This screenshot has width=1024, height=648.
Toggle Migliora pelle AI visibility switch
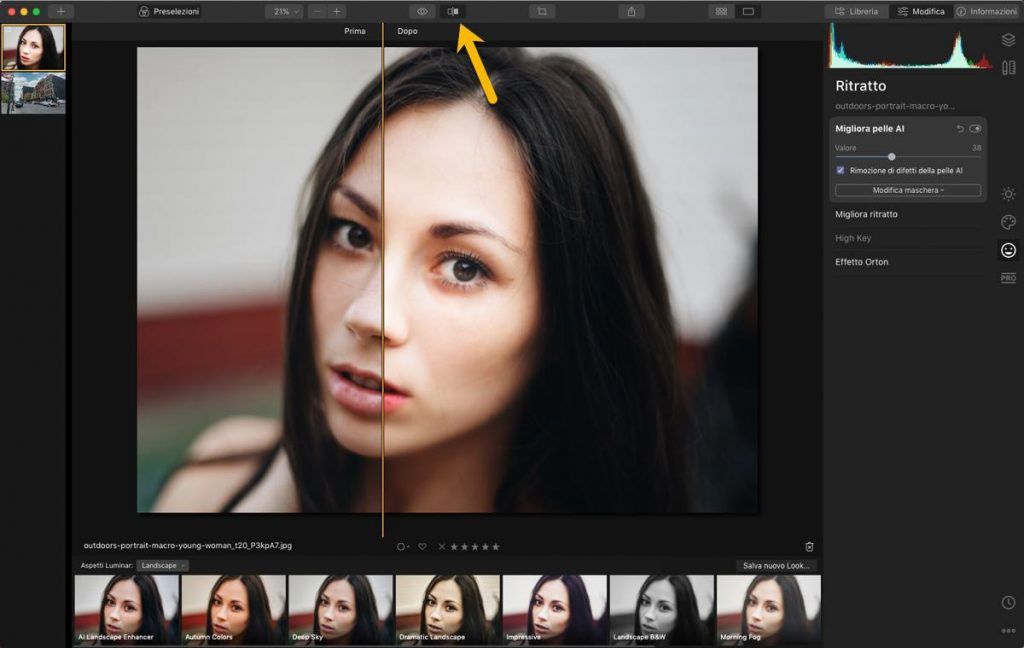976,129
